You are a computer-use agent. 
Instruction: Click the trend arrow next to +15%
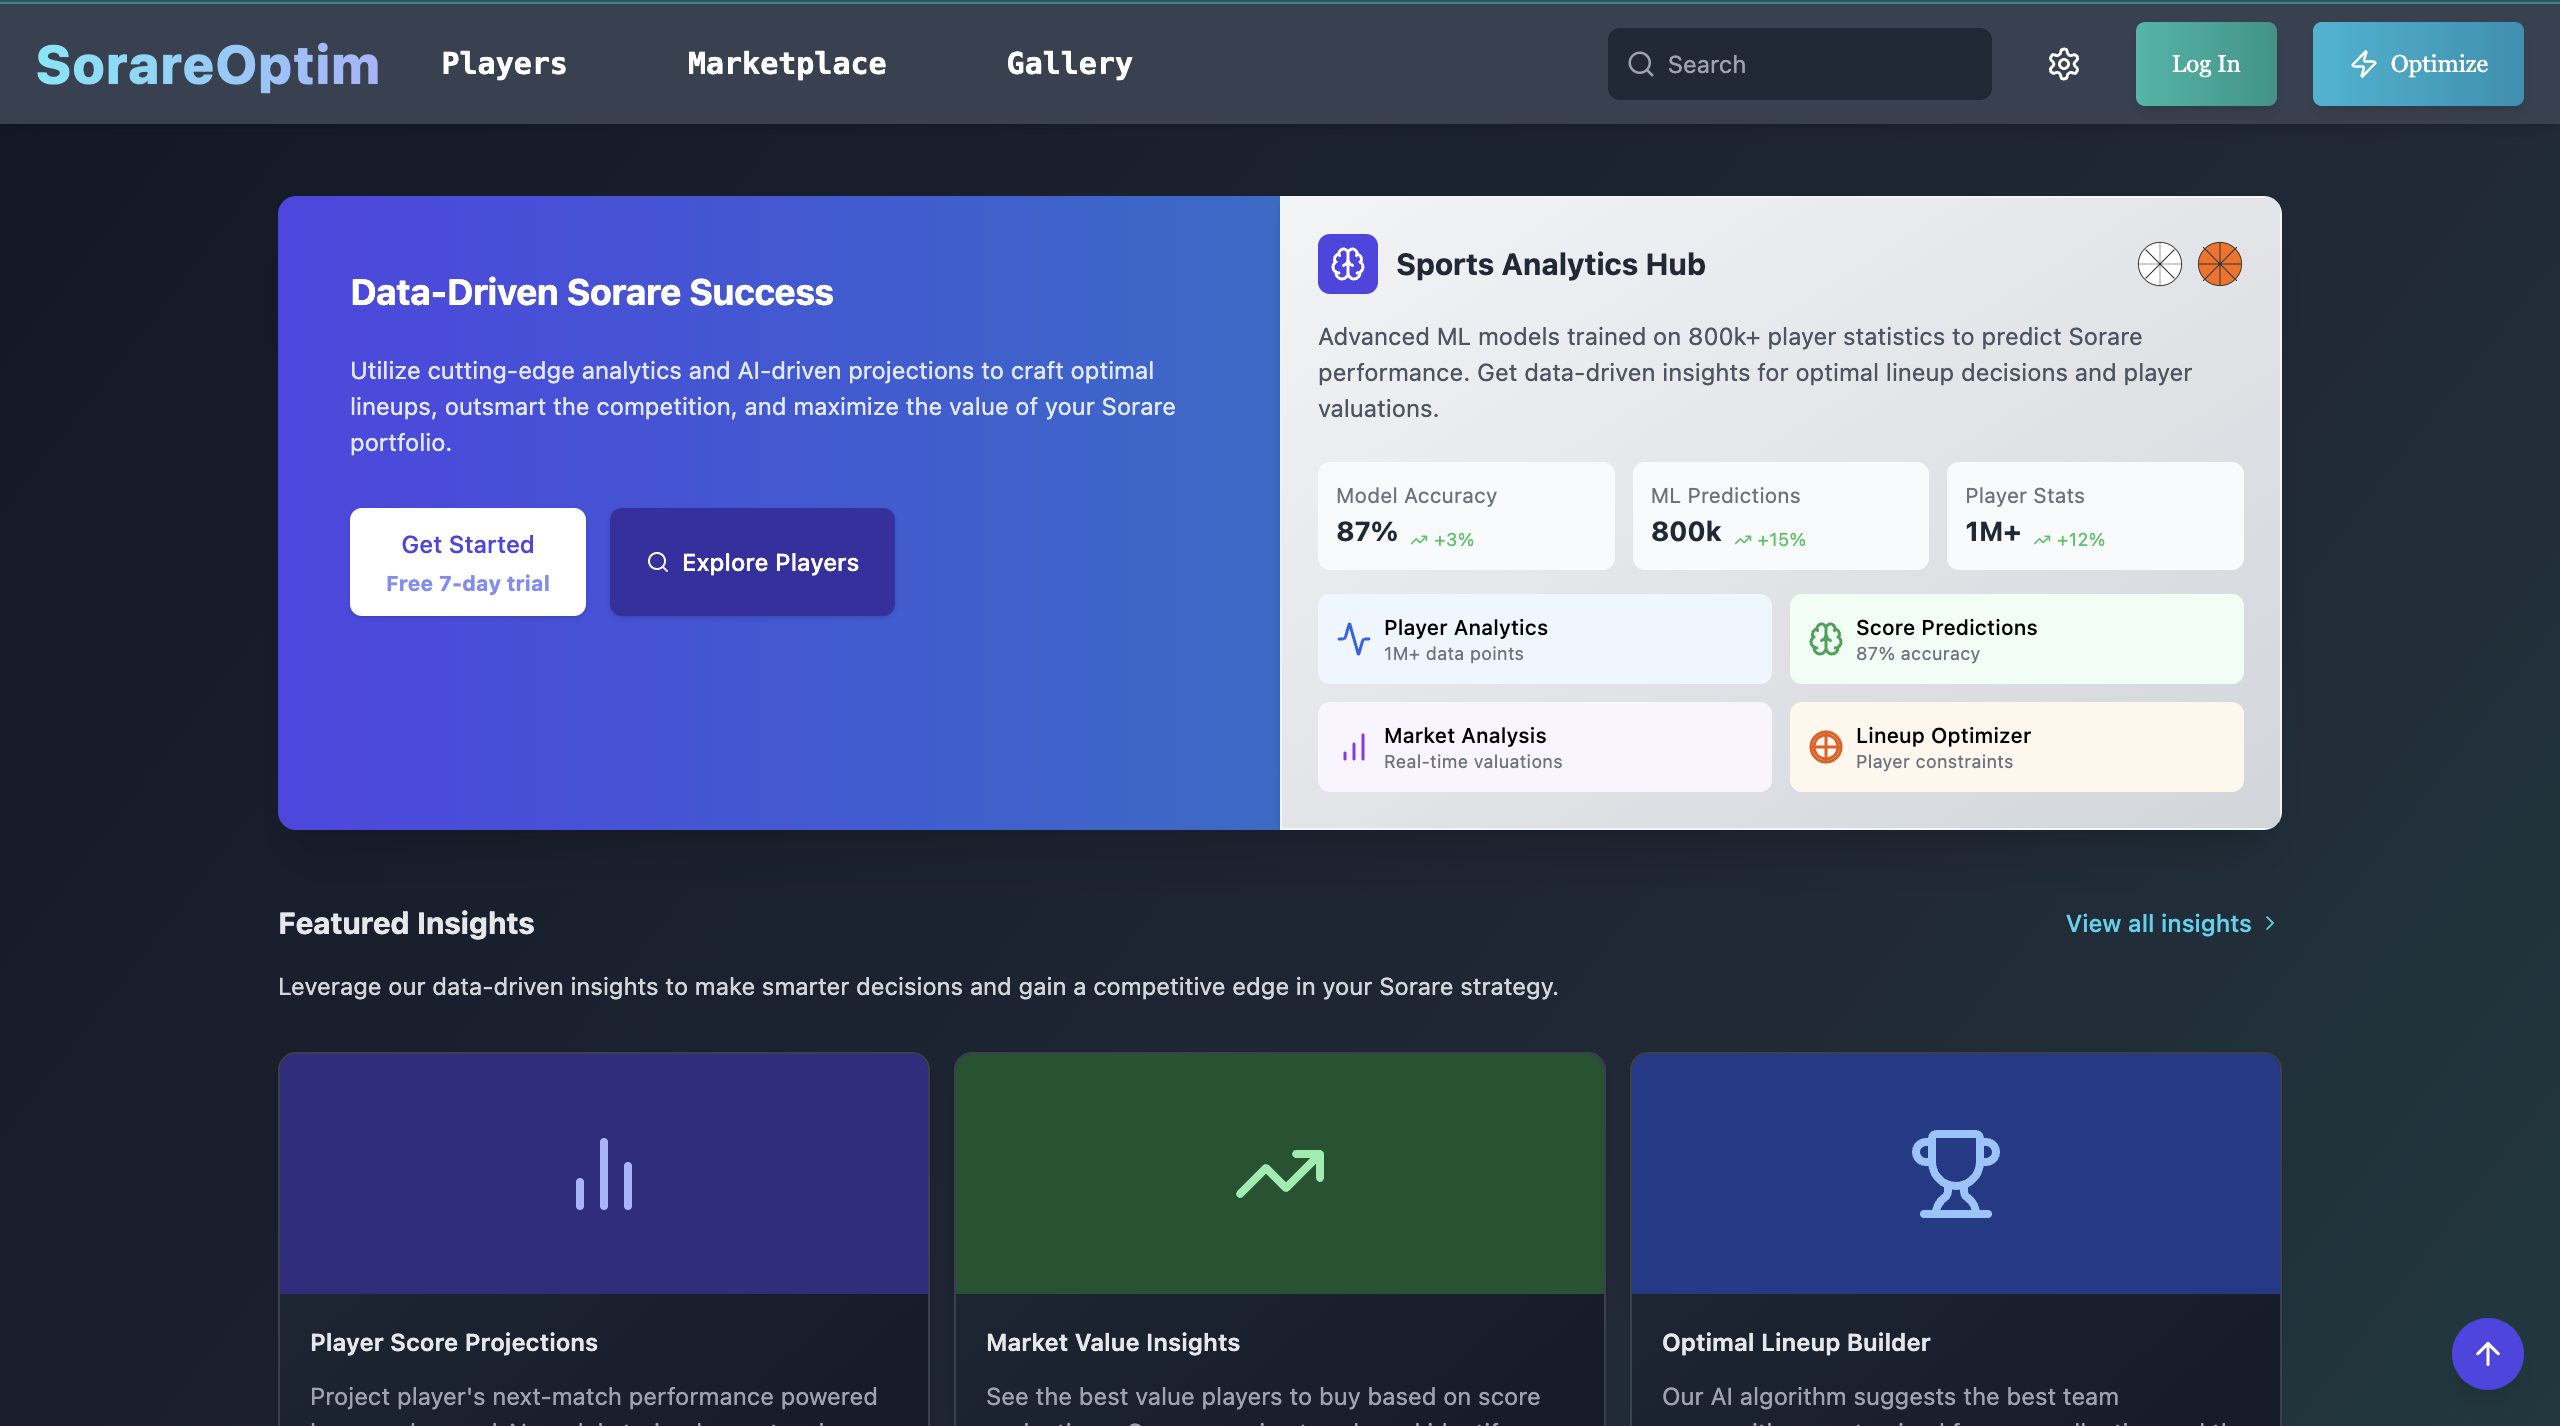tap(1742, 540)
